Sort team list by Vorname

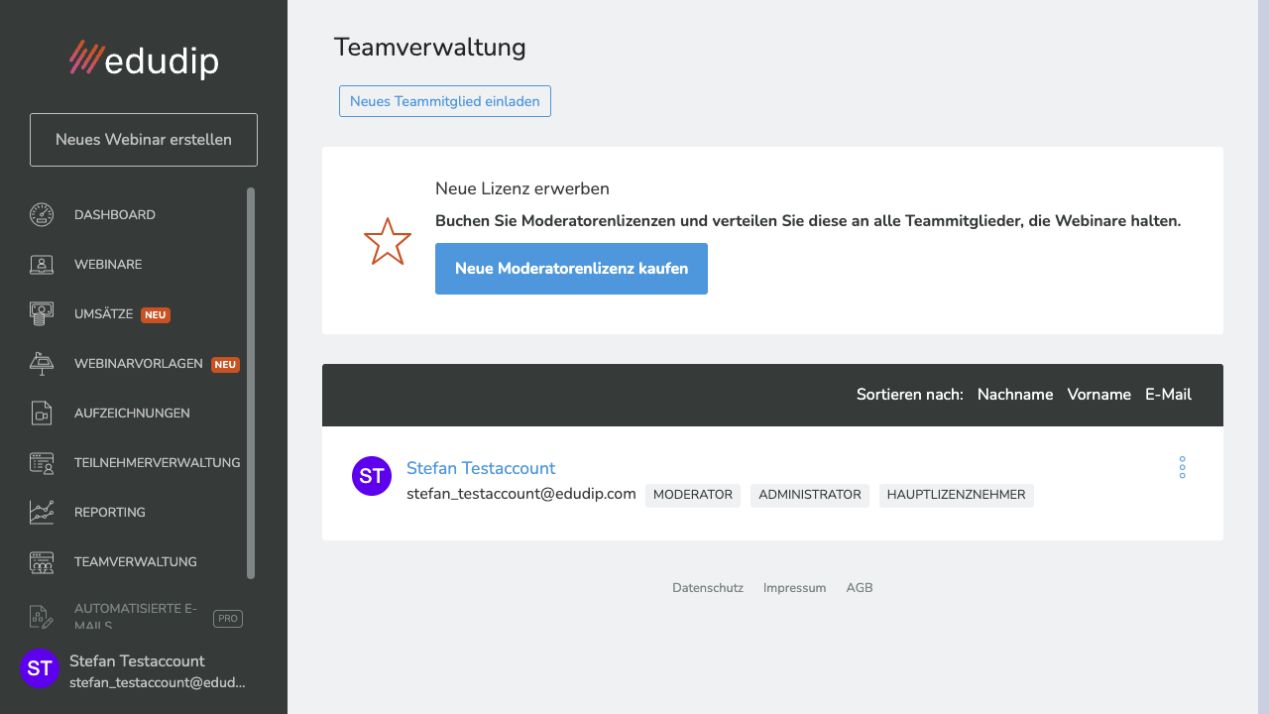click(x=1099, y=395)
